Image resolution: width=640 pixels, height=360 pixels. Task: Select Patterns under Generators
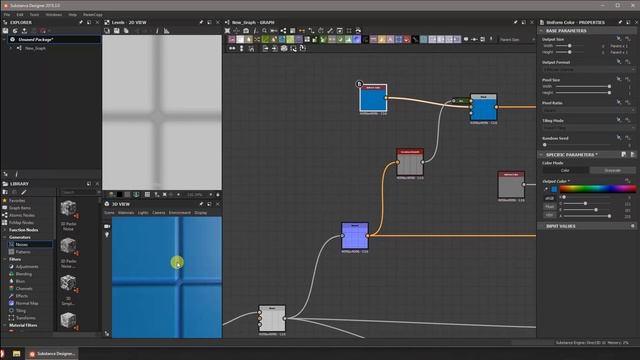click(23, 252)
